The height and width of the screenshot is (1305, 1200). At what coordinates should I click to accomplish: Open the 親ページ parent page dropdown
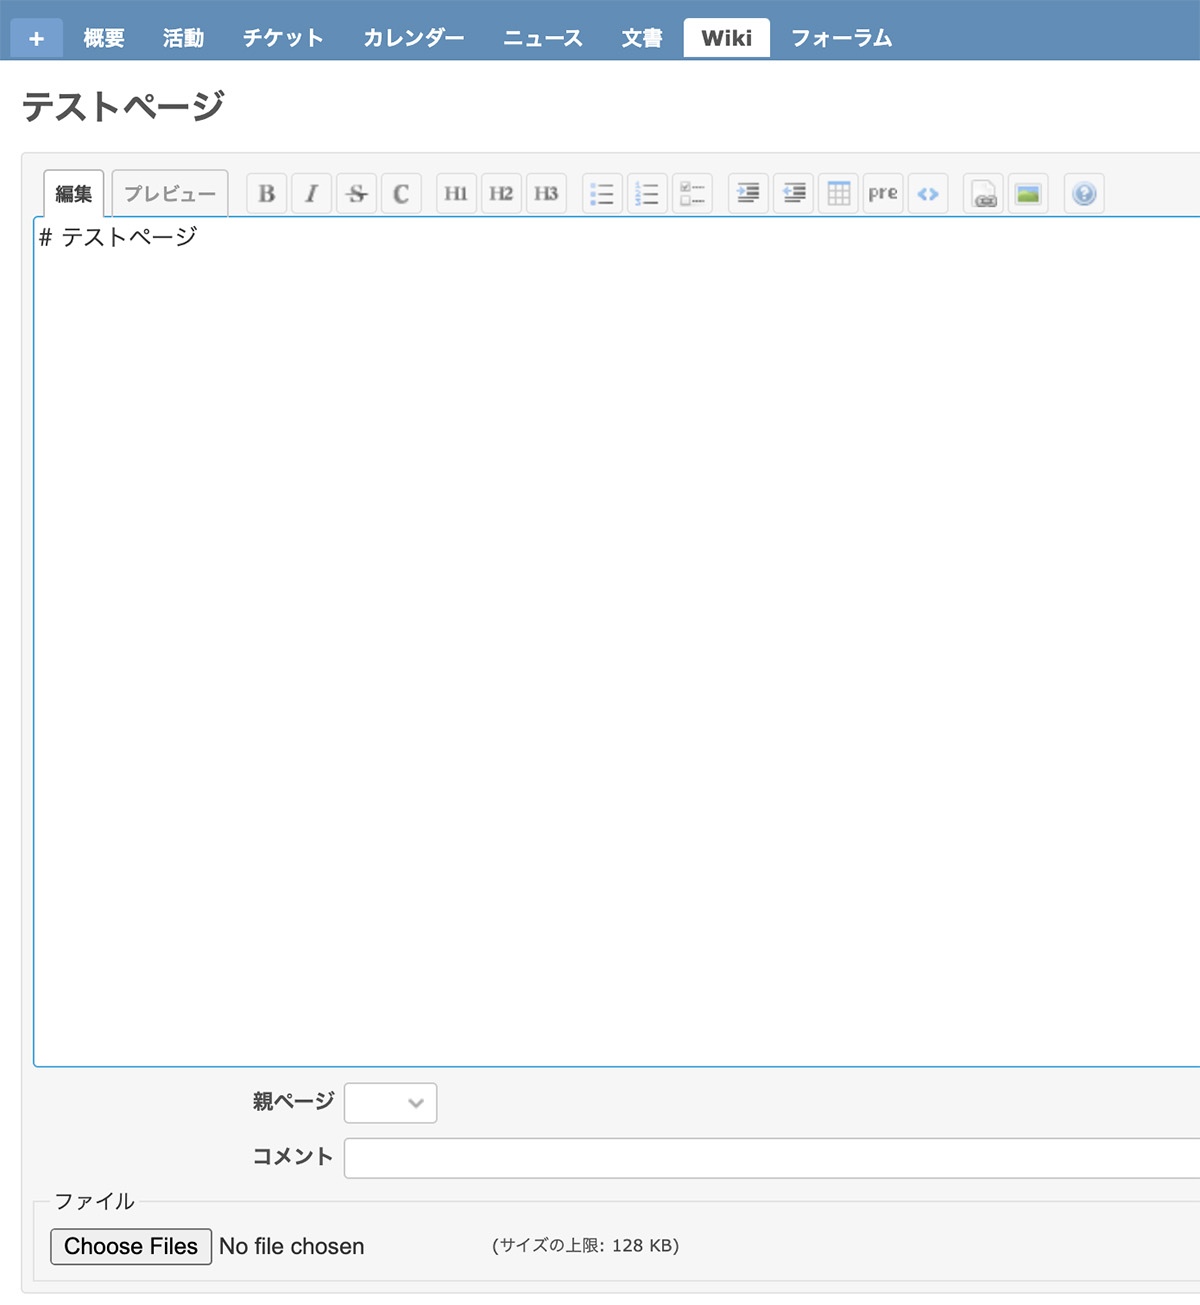click(x=390, y=1102)
